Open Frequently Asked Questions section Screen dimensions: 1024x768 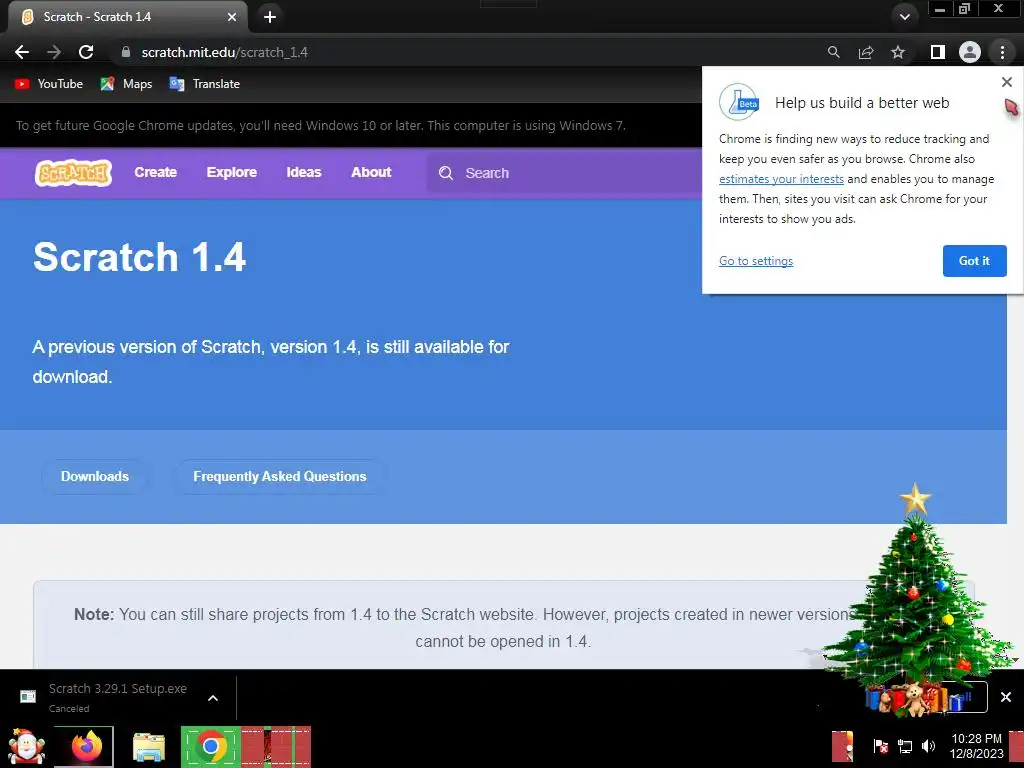[x=280, y=477]
